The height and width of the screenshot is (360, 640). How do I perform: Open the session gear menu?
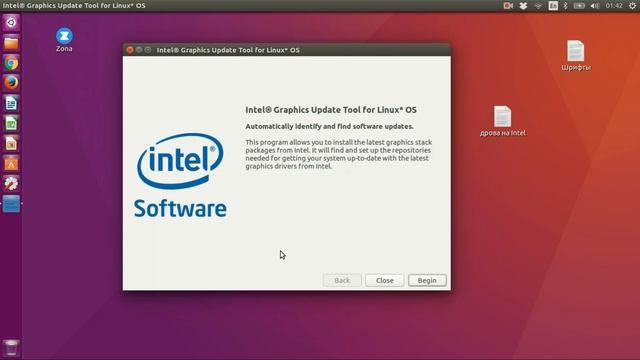pos(632,6)
